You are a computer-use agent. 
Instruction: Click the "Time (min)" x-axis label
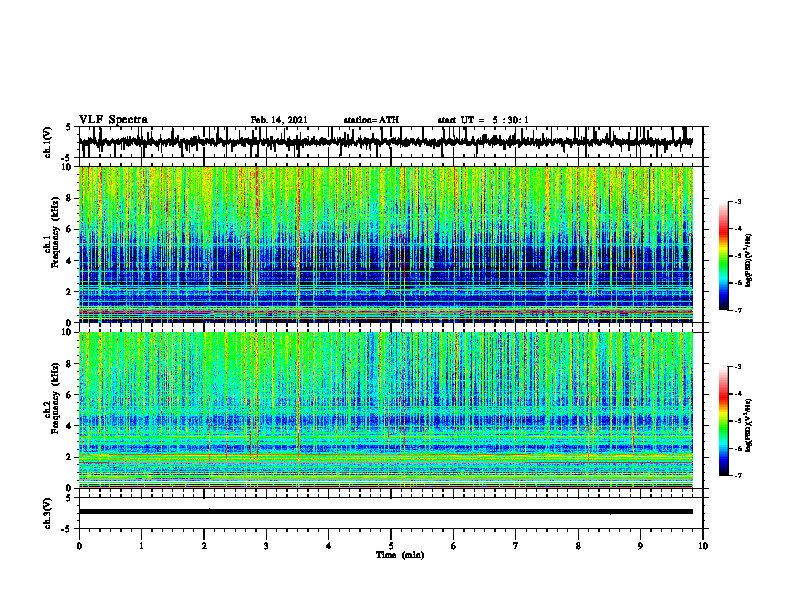click(400, 555)
